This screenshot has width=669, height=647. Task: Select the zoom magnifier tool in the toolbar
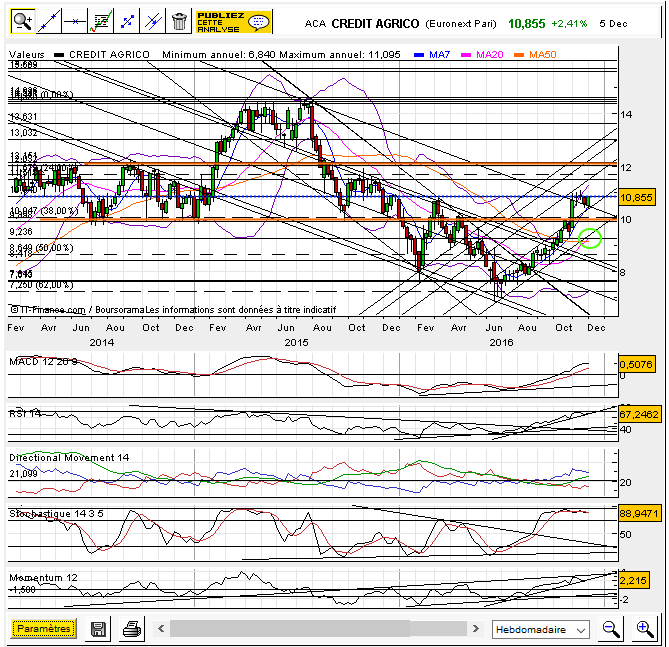21,20
